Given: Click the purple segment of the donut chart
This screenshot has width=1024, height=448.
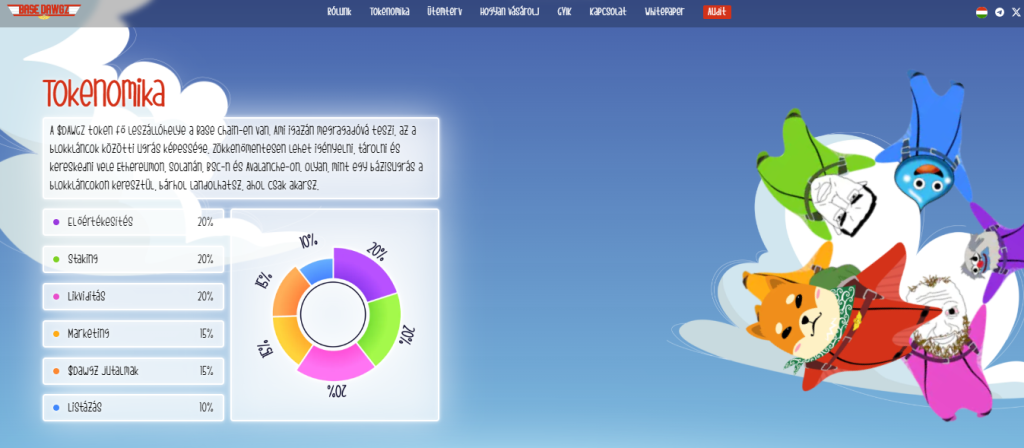Looking at the screenshot, I should pyautogui.click(x=361, y=269).
